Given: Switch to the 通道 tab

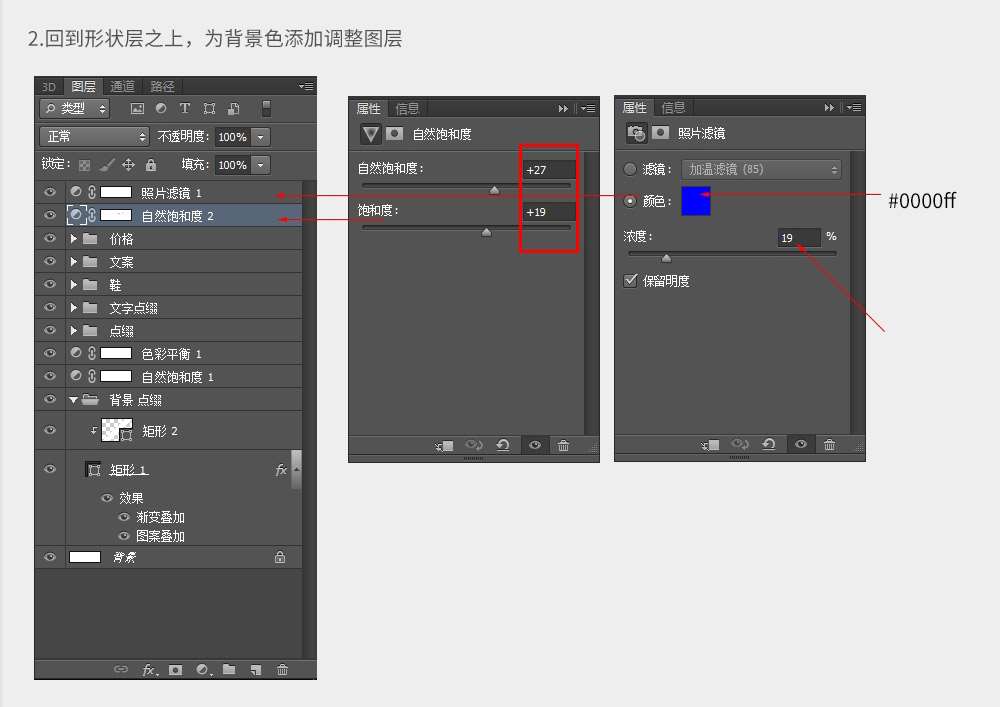Looking at the screenshot, I should point(122,86).
